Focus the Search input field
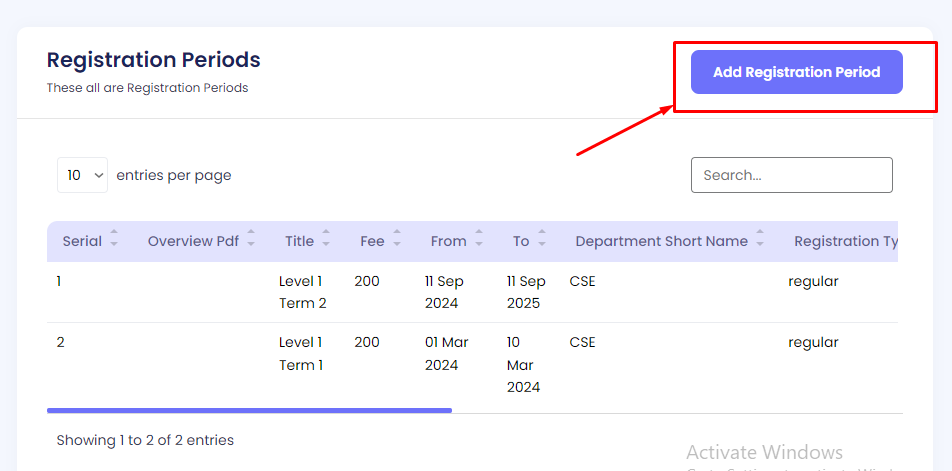The width and height of the screenshot is (952, 471). point(791,175)
